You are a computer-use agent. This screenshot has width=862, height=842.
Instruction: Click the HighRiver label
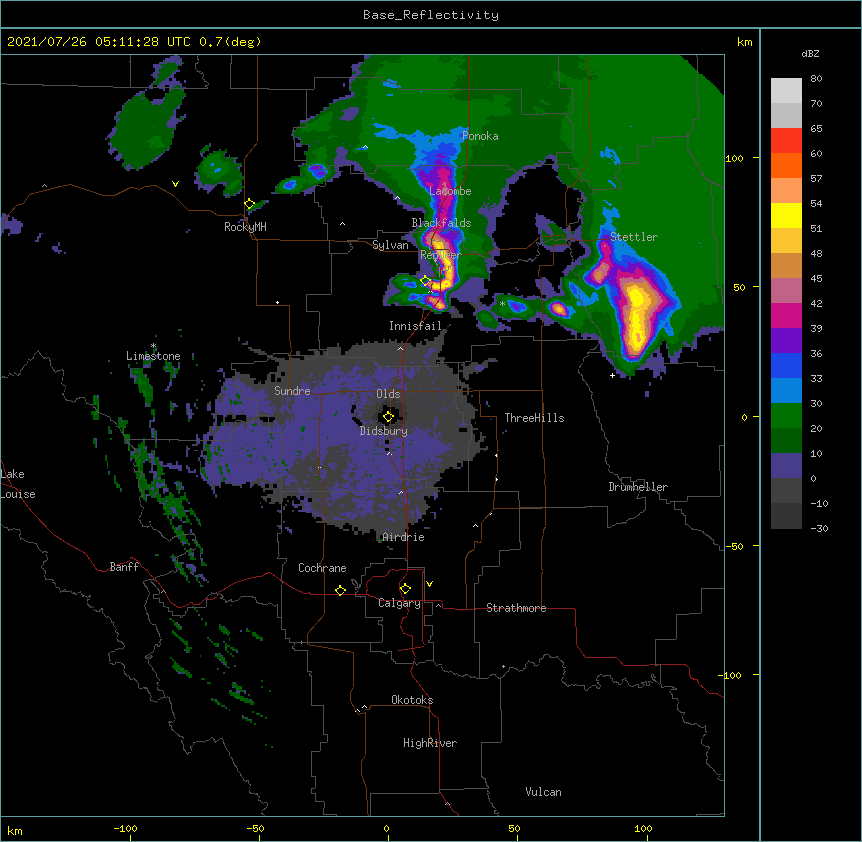coord(430,743)
